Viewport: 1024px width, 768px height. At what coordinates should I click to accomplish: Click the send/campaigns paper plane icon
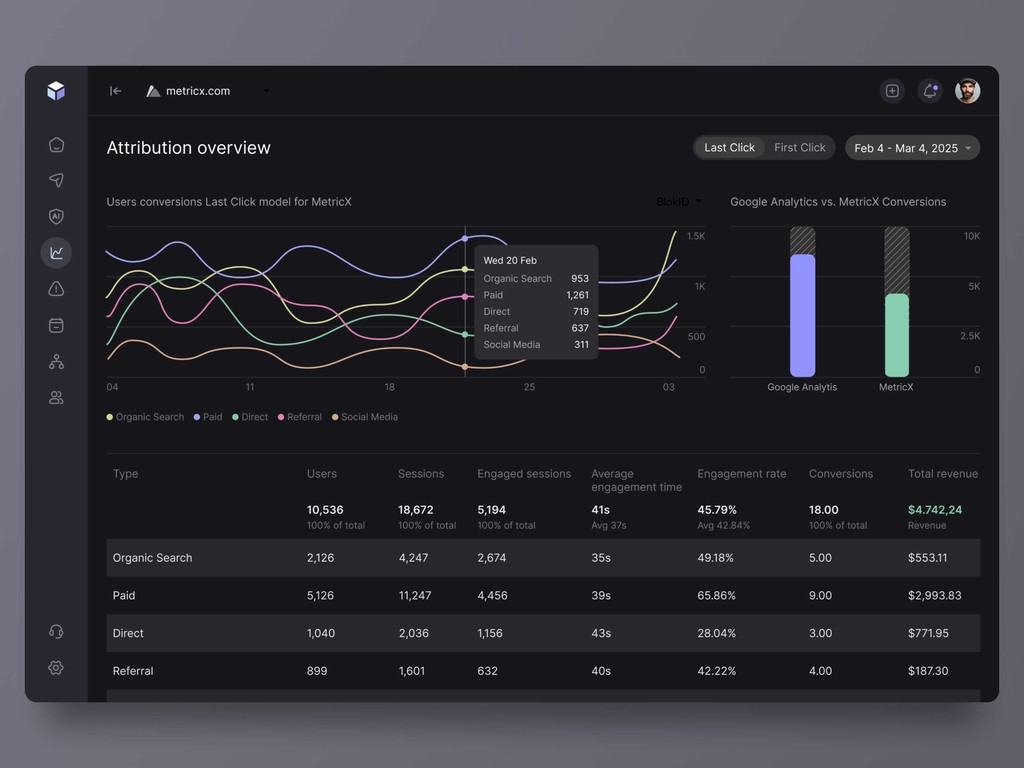[56, 180]
